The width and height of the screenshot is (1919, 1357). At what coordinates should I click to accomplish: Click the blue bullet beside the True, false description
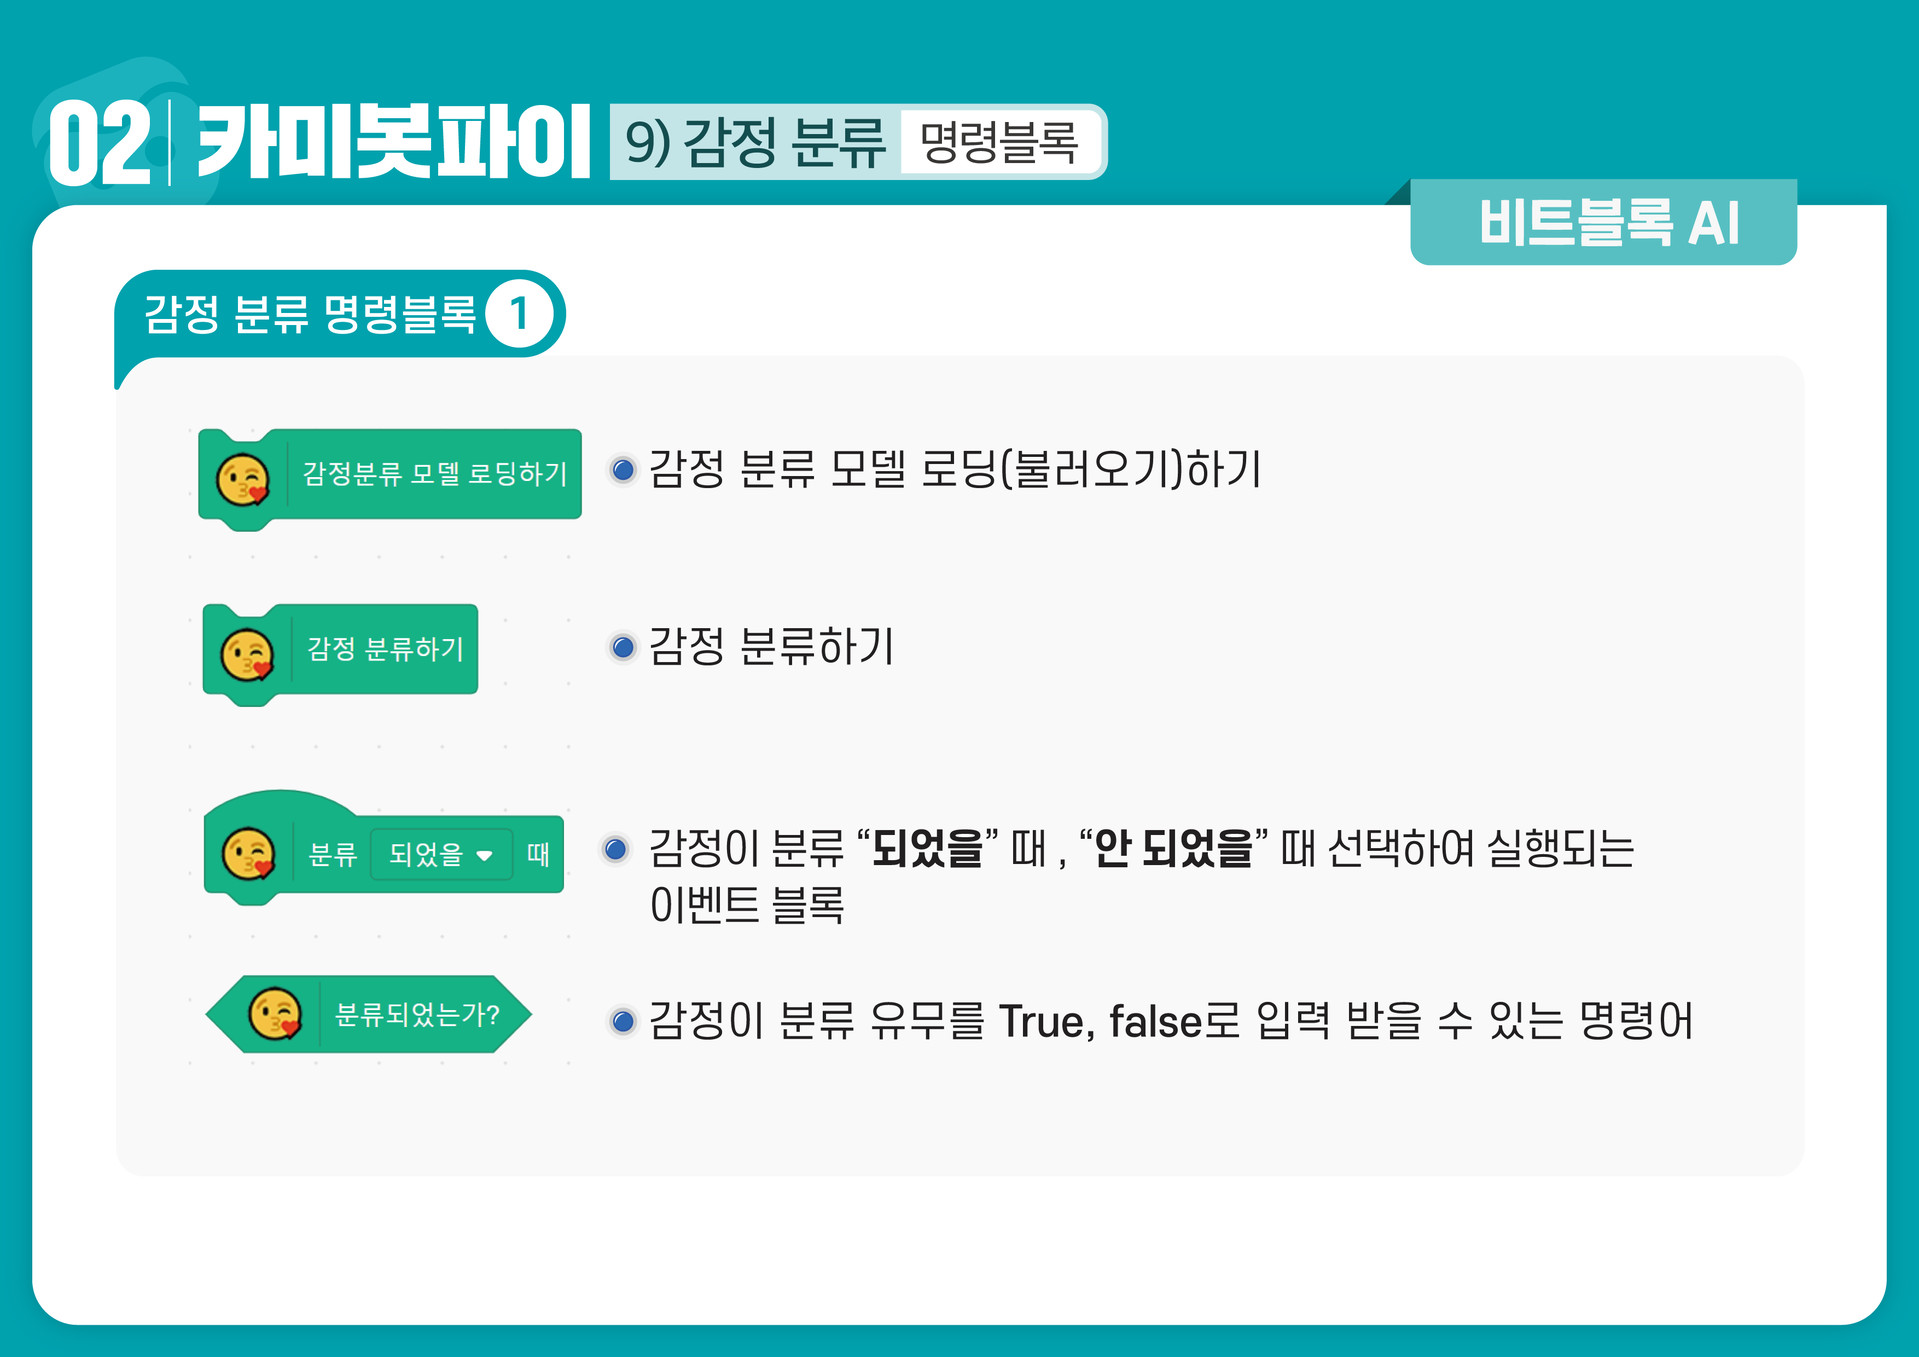(623, 1021)
